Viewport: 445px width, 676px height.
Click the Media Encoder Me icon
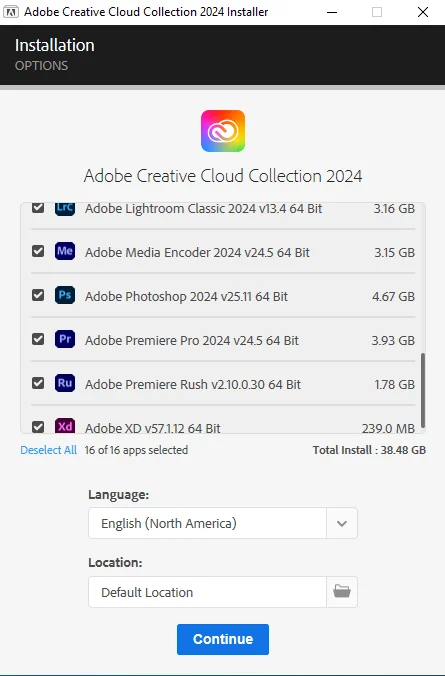pyautogui.click(x=65, y=251)
